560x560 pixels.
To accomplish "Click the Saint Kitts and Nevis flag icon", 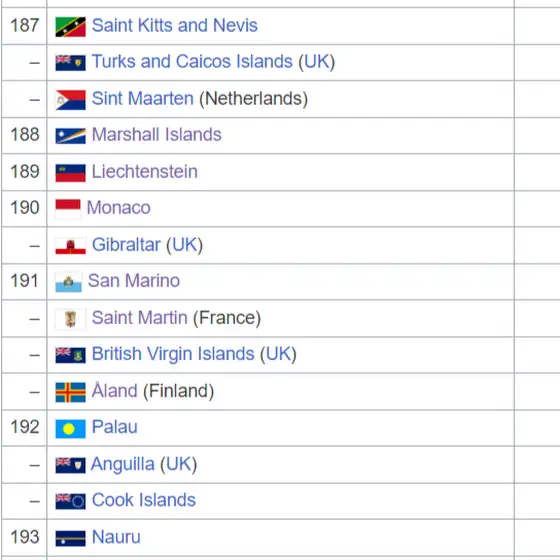I will click(70, 27).
